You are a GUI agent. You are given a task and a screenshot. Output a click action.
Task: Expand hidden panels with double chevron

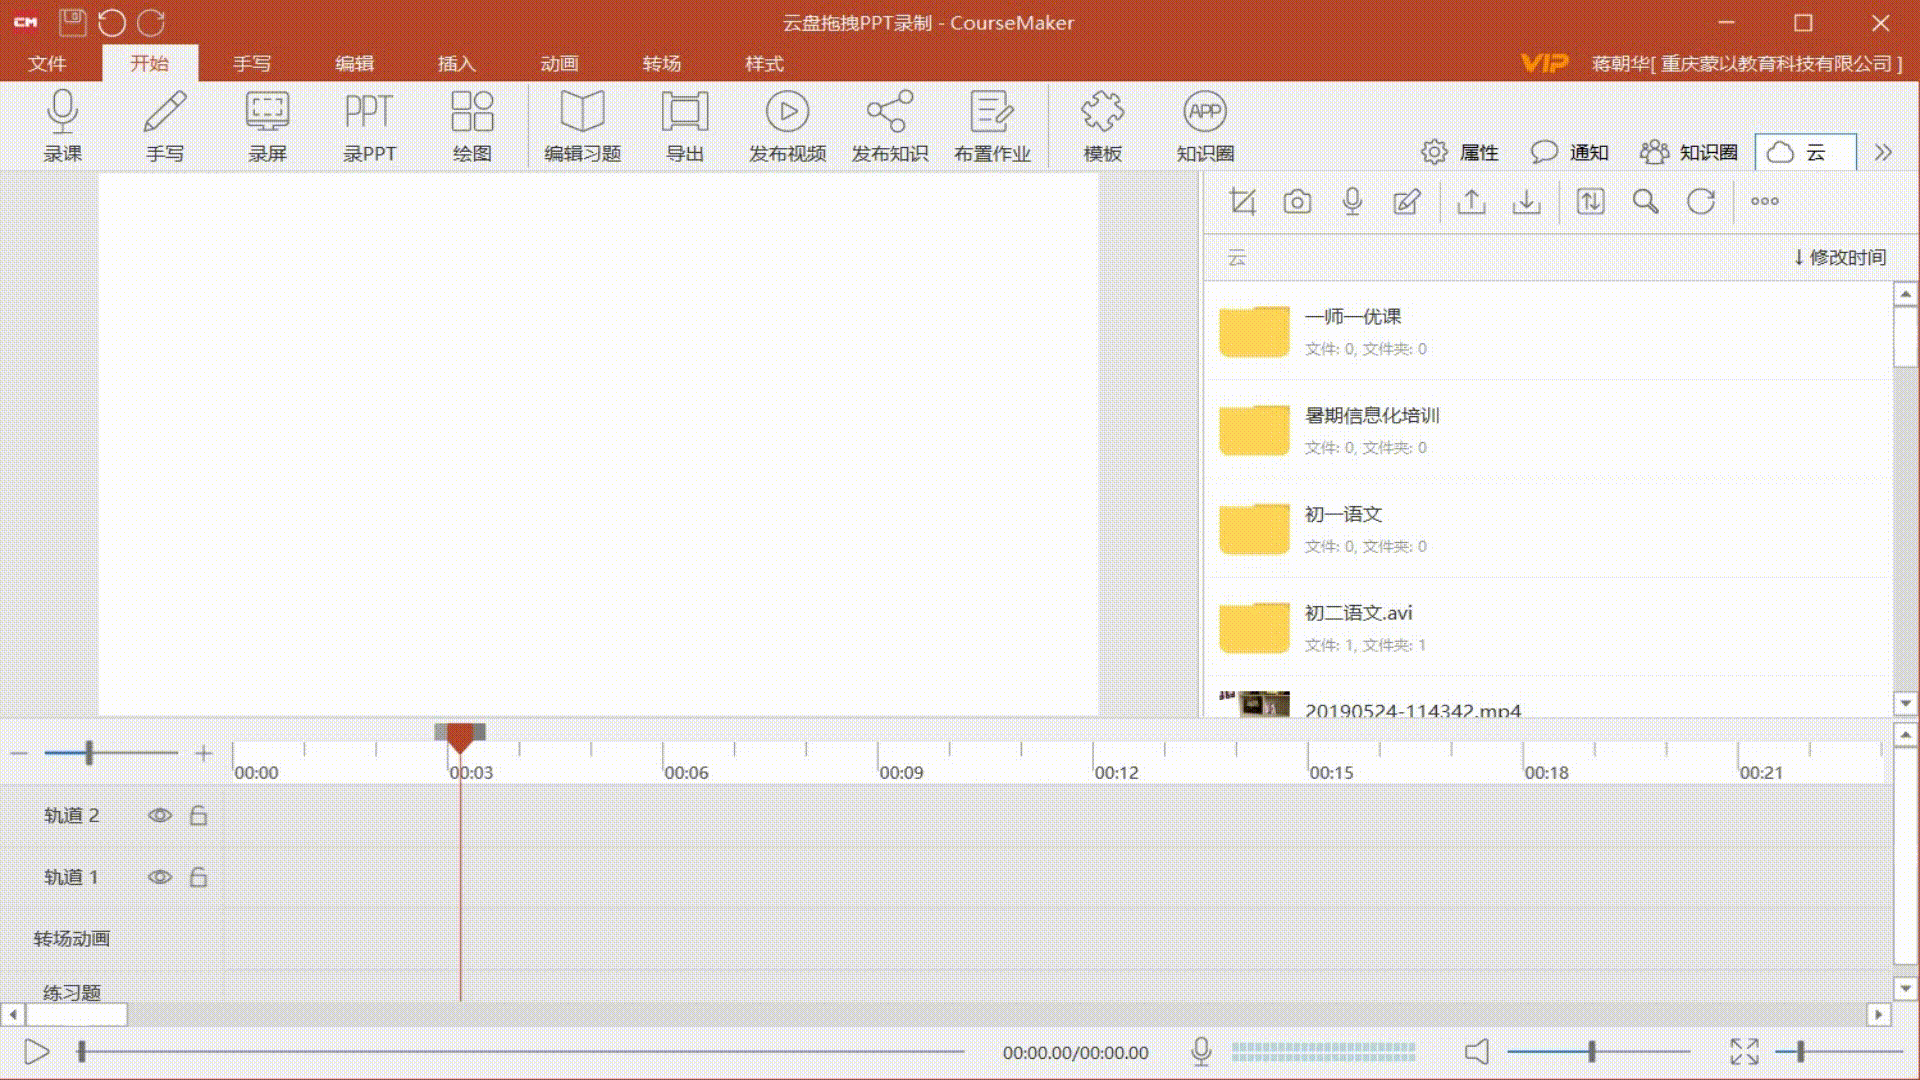[x=1883, y=152]
